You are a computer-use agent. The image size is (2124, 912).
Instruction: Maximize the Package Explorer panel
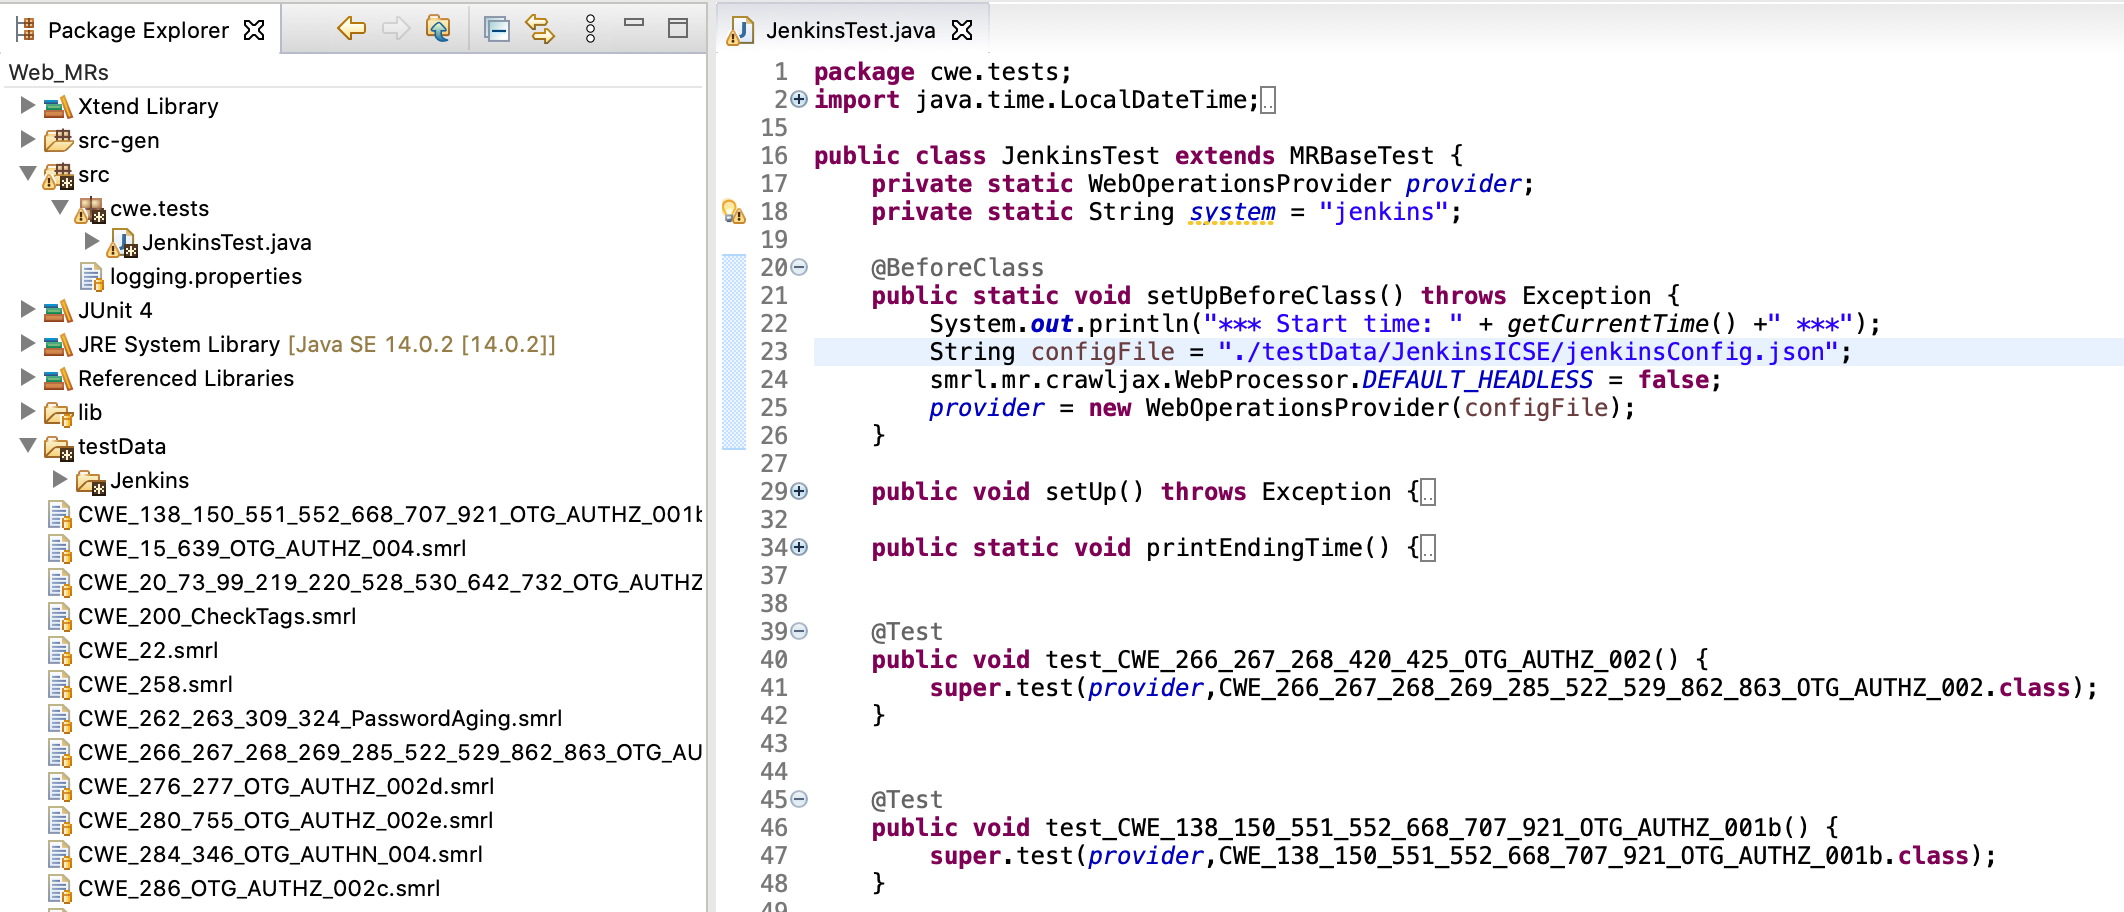[678, 28]
